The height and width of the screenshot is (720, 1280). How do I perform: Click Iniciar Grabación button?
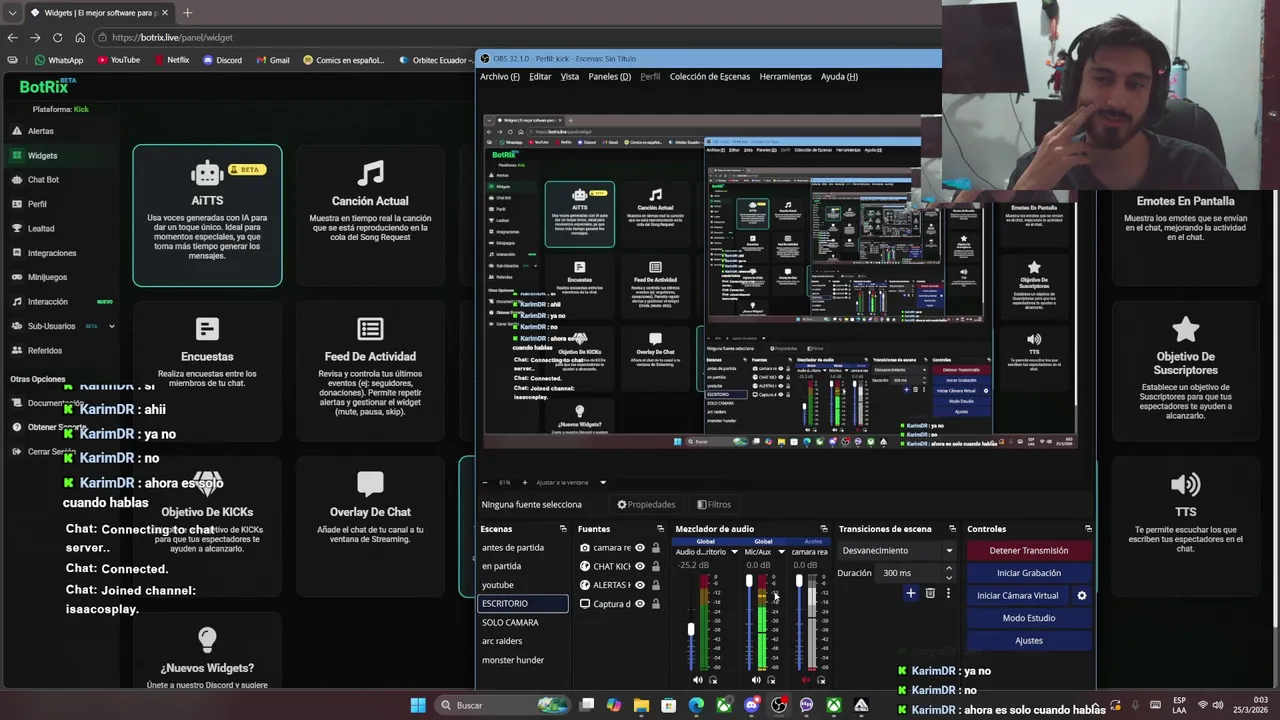tap(1028, 573)
